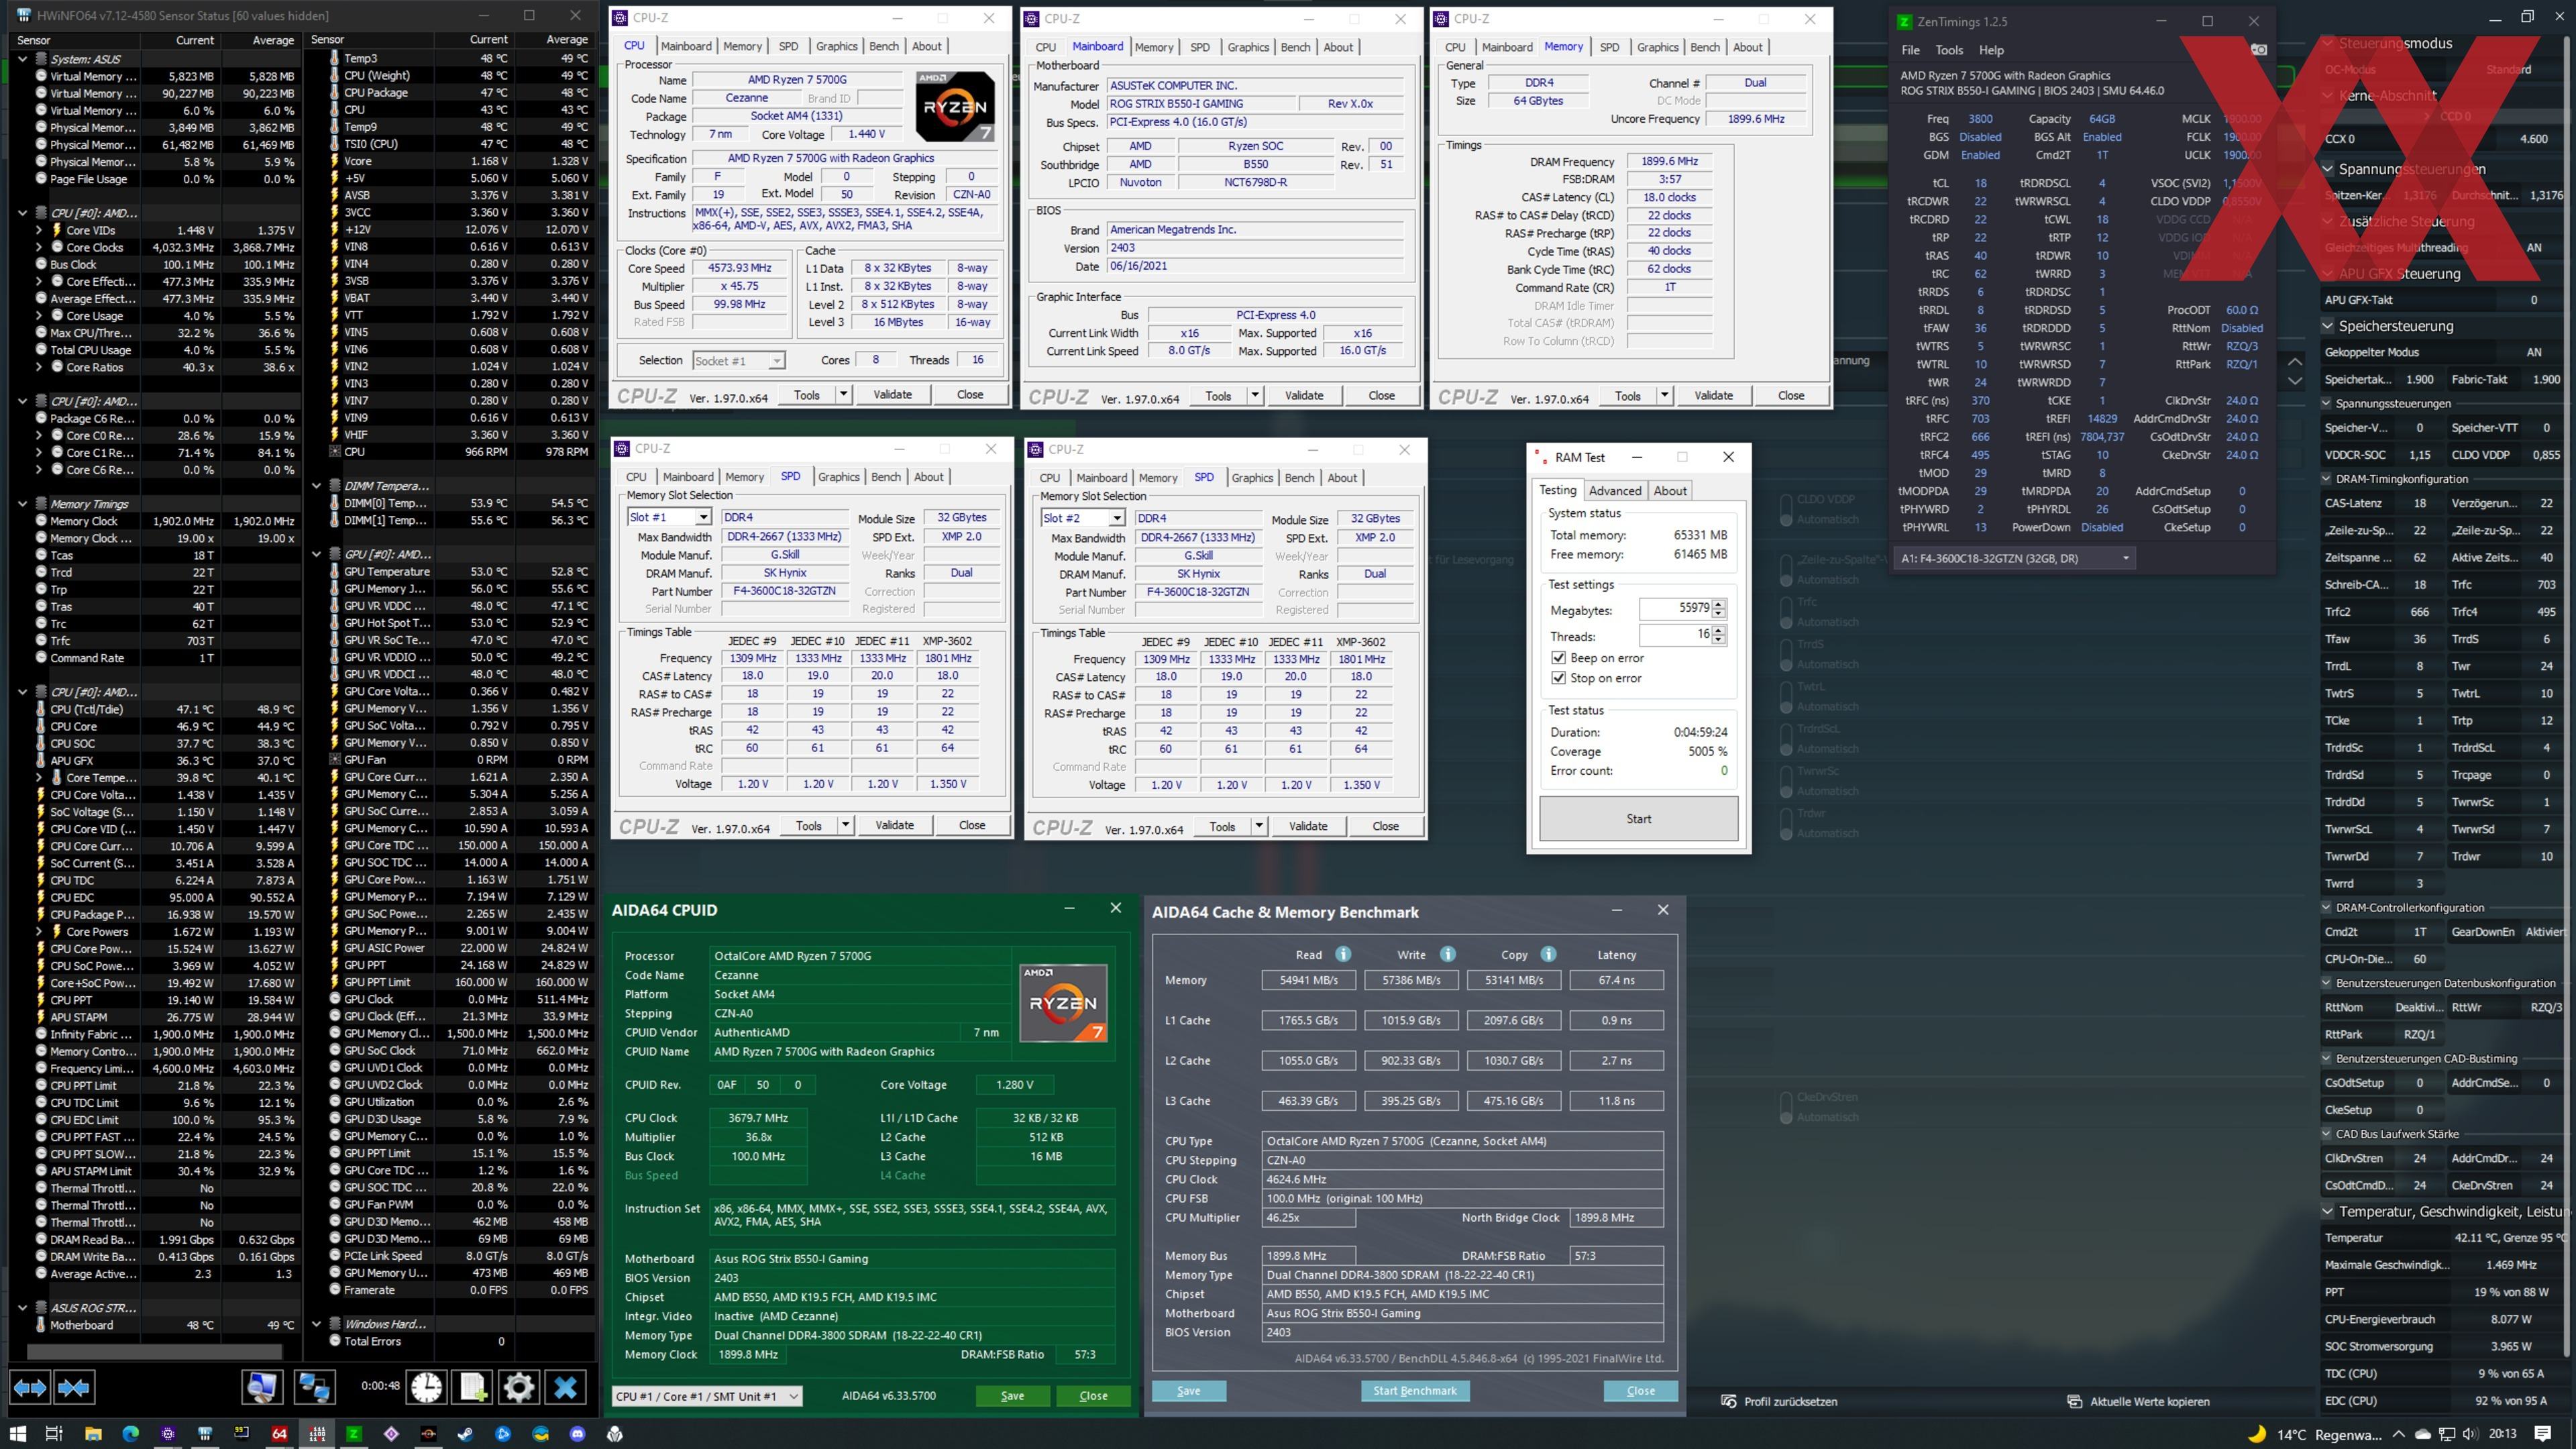Switch to the Advanced tab in RAM Test
This screenshot has width=2576, height=1449.
pyautogui.click(x=1615, y=490)
